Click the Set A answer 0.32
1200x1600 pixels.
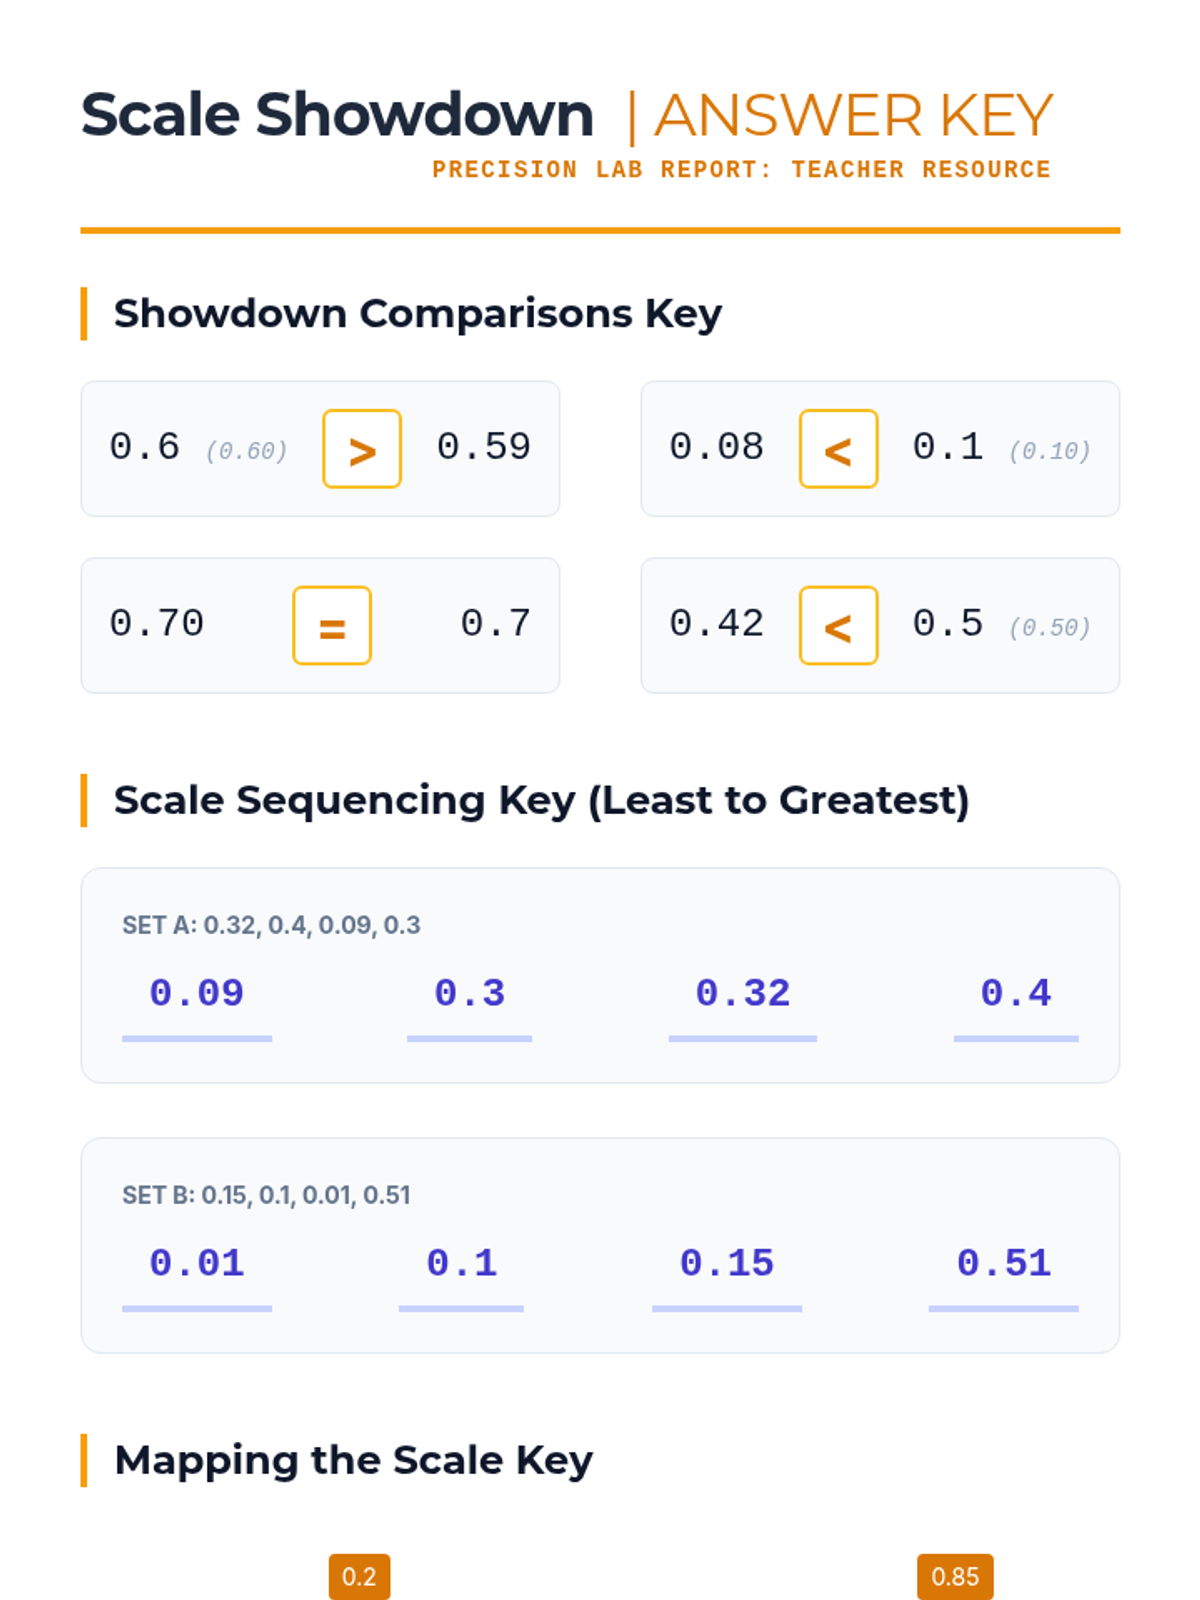[x=743, y=994]
